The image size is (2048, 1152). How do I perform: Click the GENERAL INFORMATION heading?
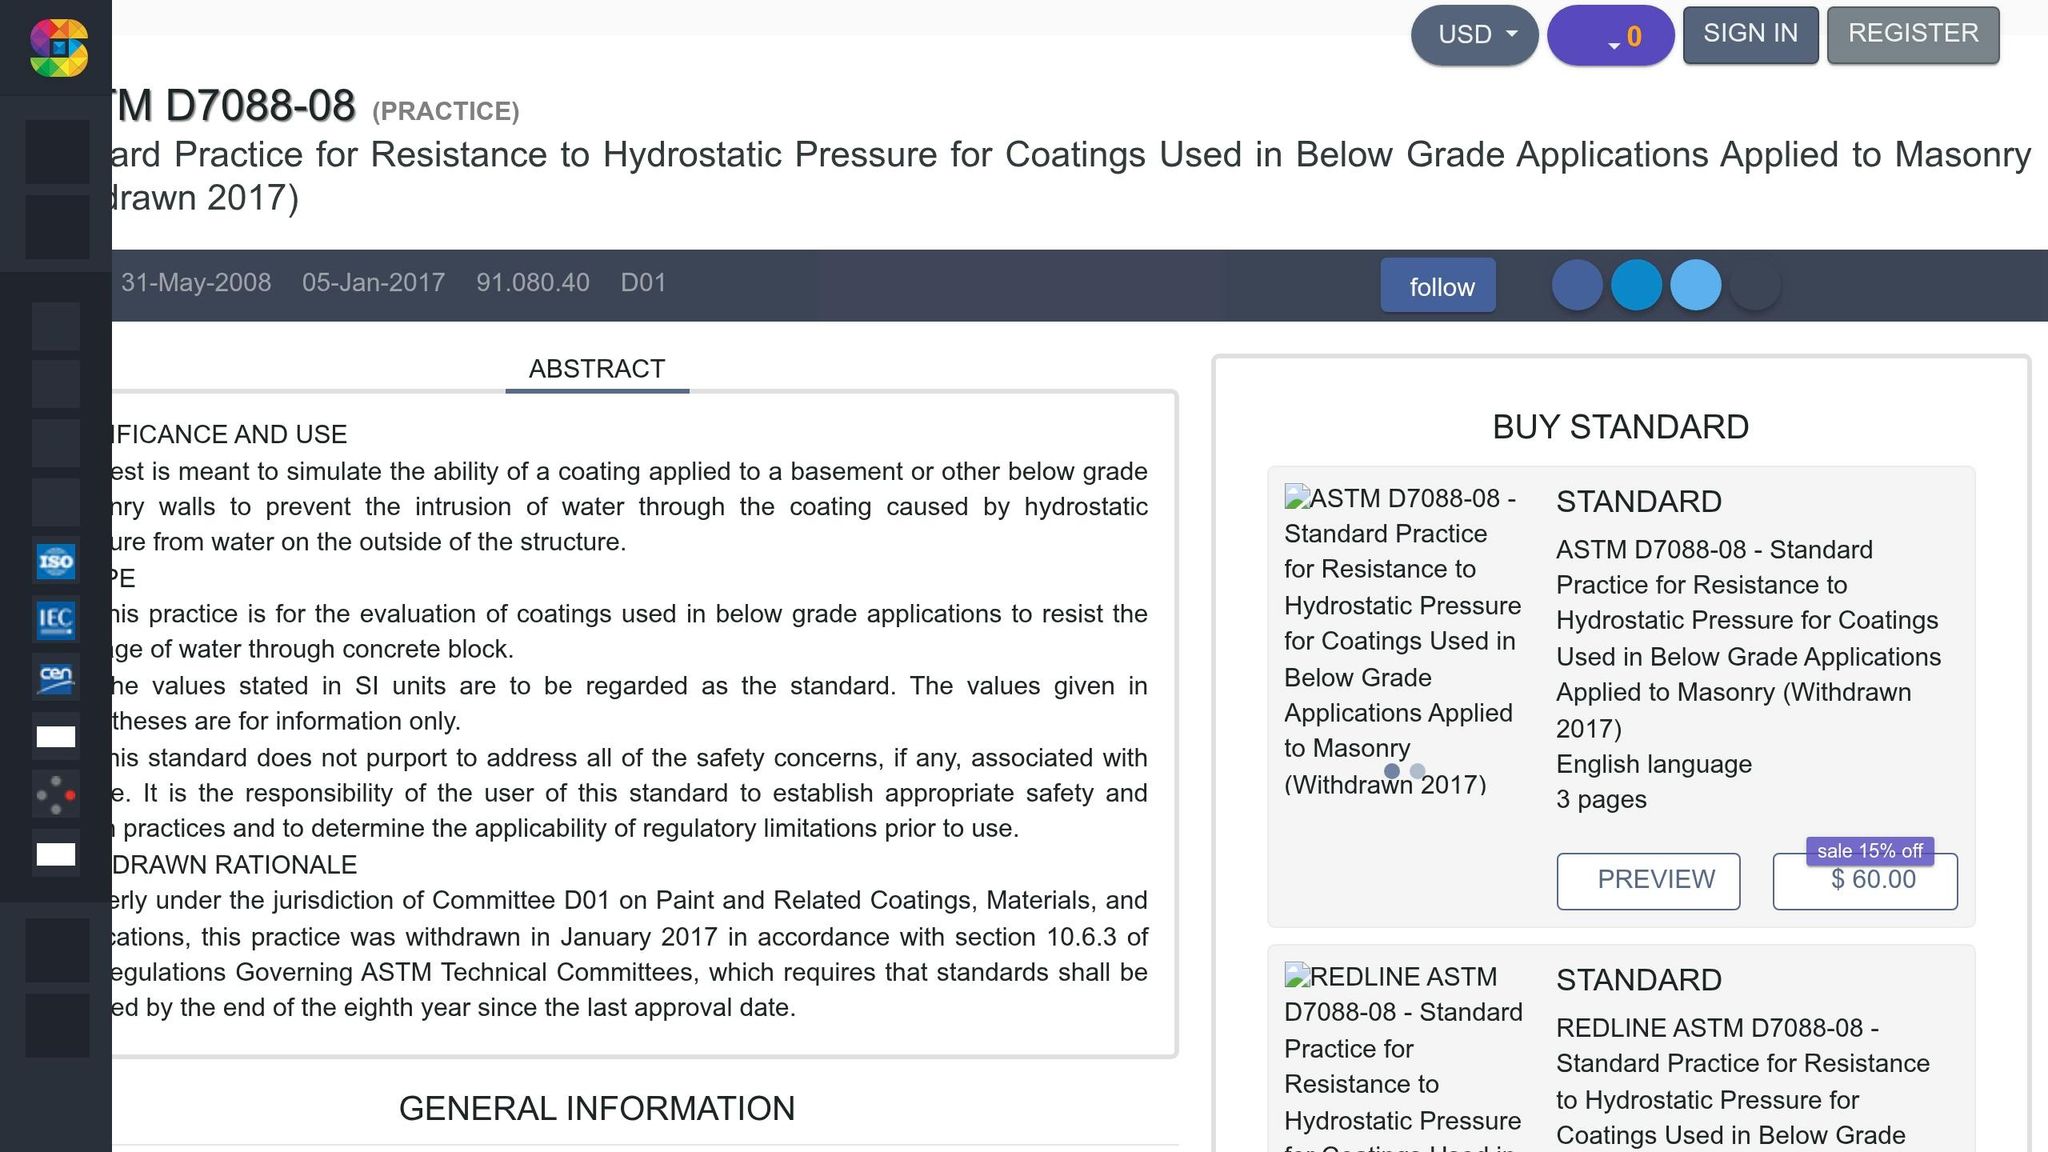pos(597,1109)
